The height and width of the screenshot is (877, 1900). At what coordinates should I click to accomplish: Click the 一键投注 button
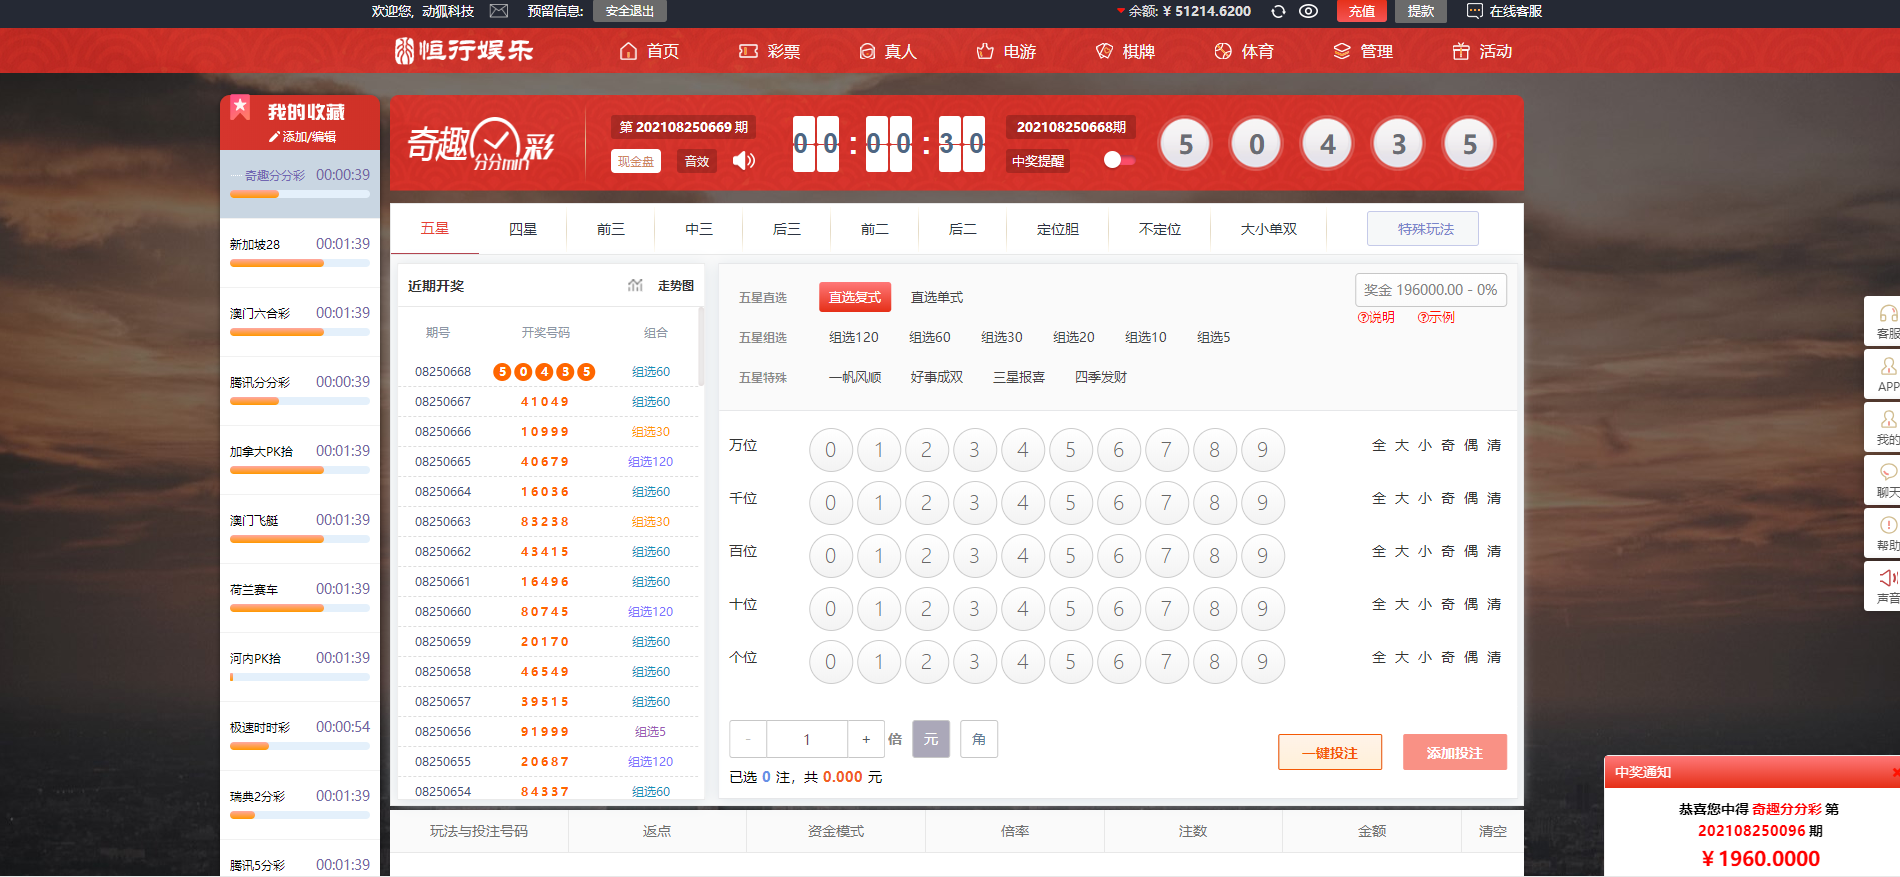pos(1329,753)
